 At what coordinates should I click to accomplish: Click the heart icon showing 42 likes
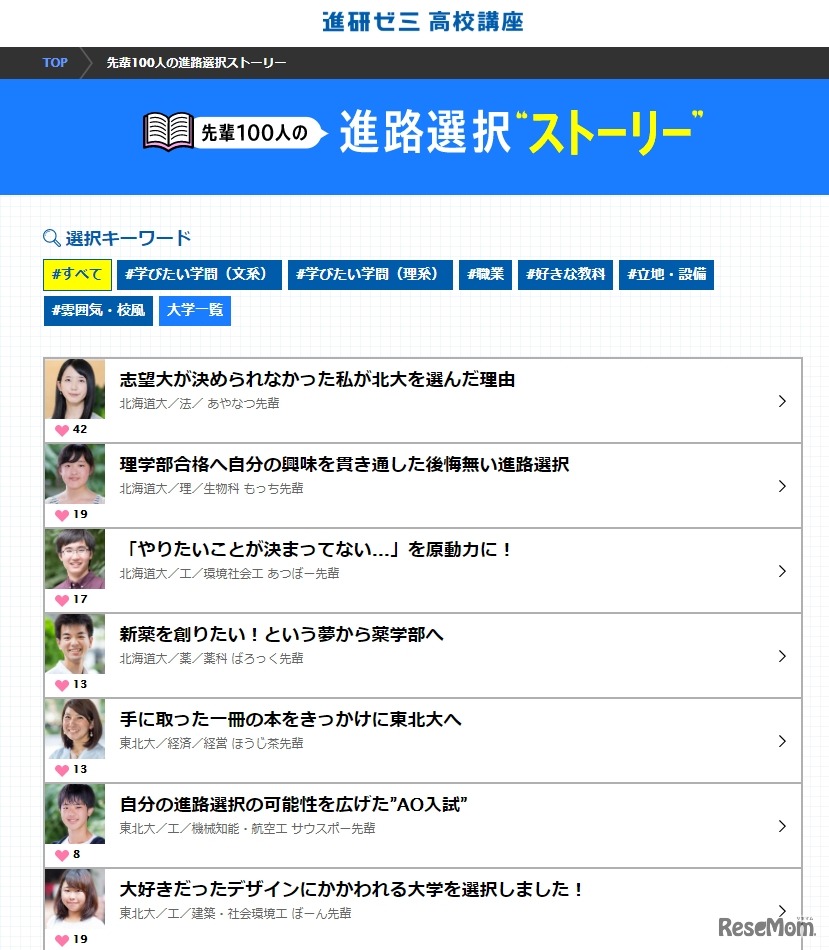coord(63,428)
